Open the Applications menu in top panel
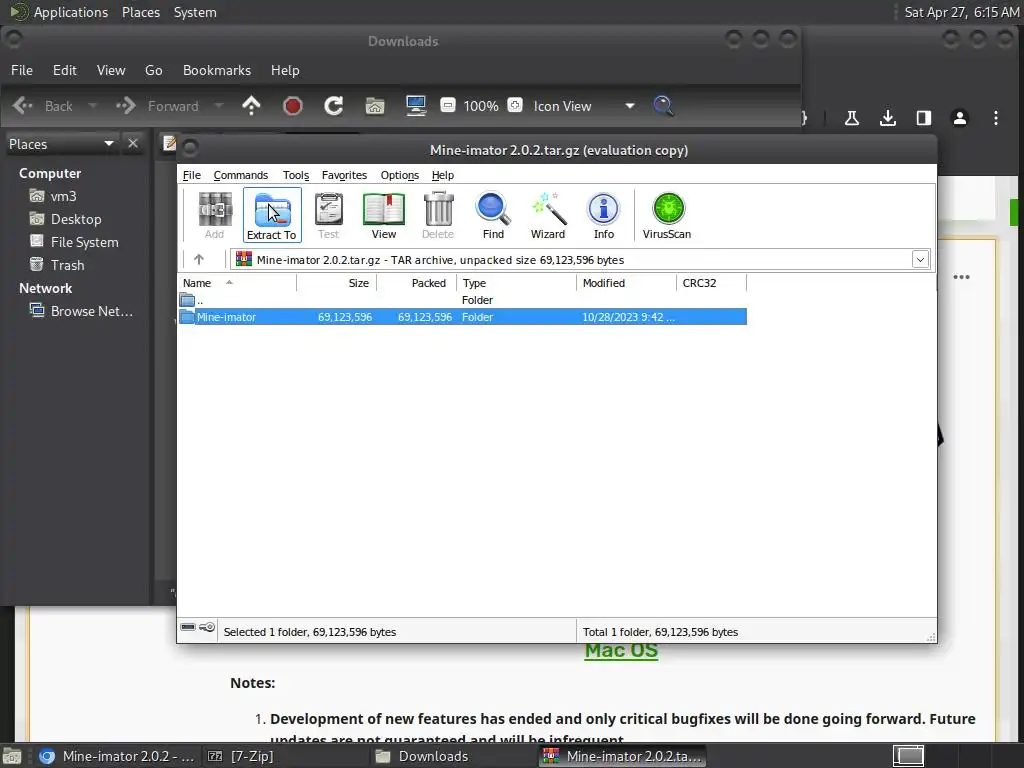 click(x=59, y=12)
